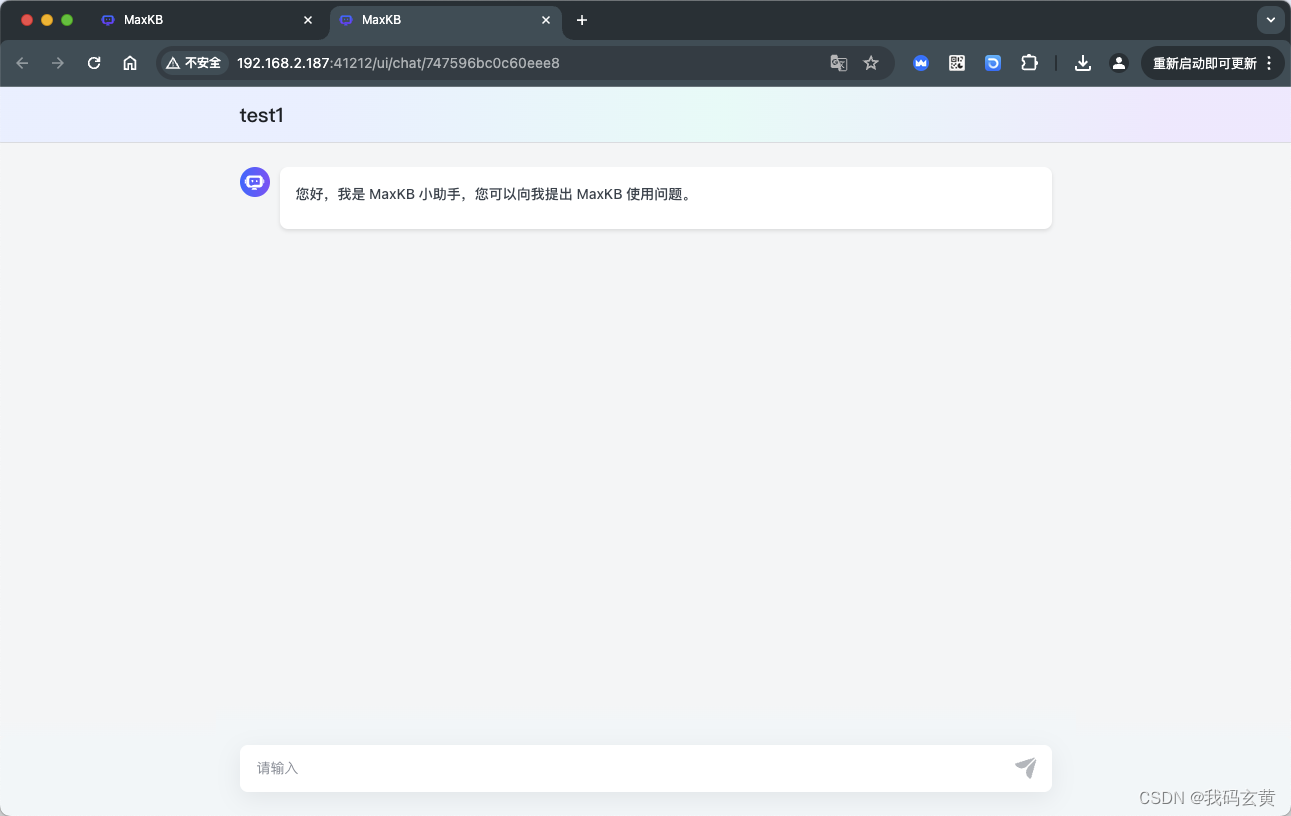Go forward to next page
This screenshot has width=1291, height=816.
tap(58, 63)
